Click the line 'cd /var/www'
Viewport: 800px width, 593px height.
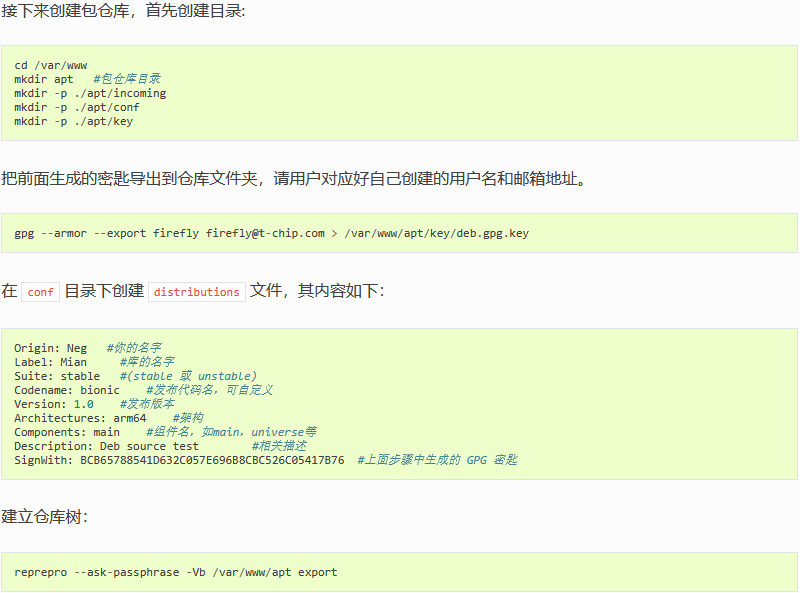click(51, 65)
